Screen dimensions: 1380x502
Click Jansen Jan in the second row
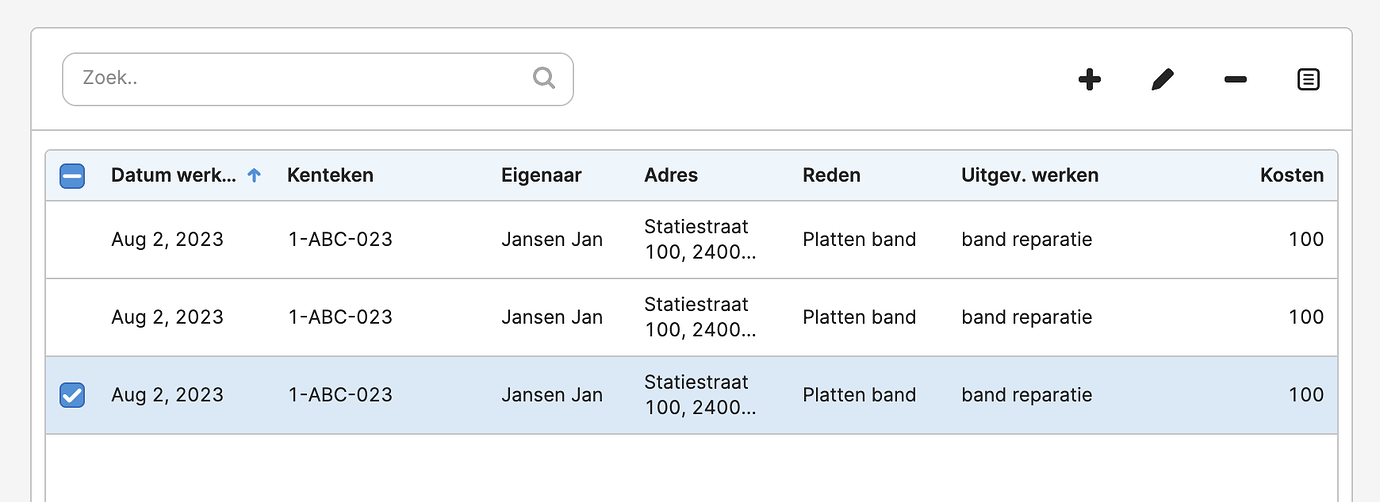pos(552,318)
